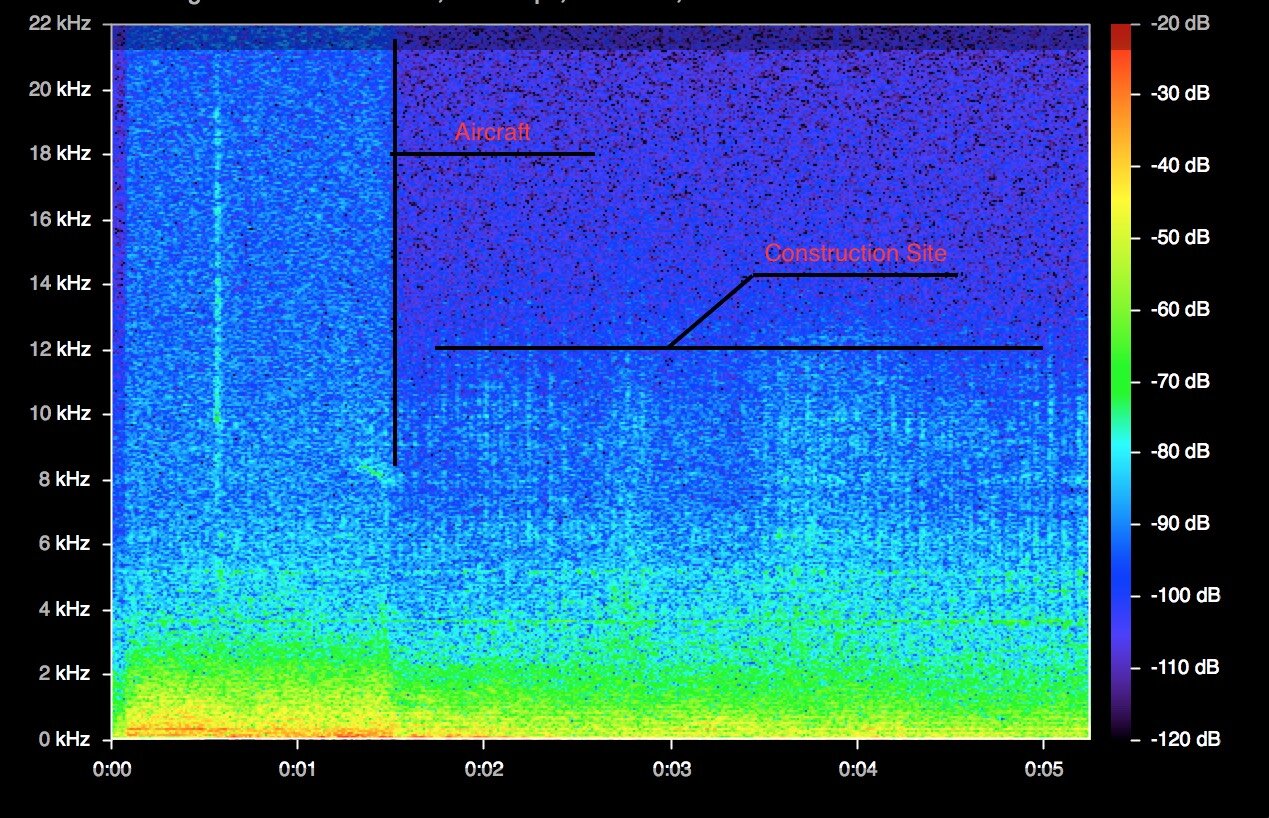Select the 14 kHz frequency axis label
The image size is (1269, 818).
coord(60,284)
